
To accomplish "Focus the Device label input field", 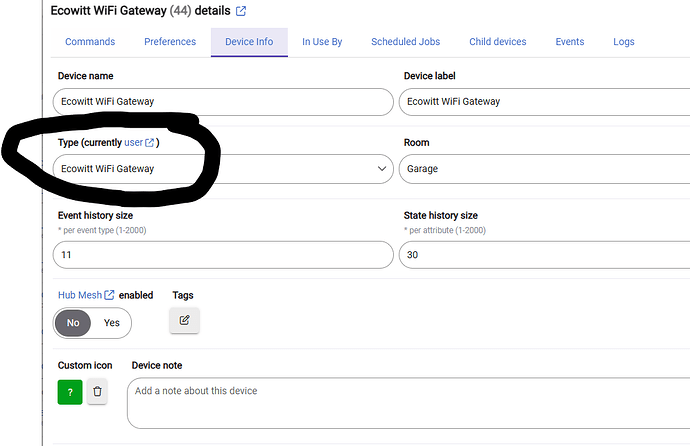I will pyautogui.click(x=544, y=102).
